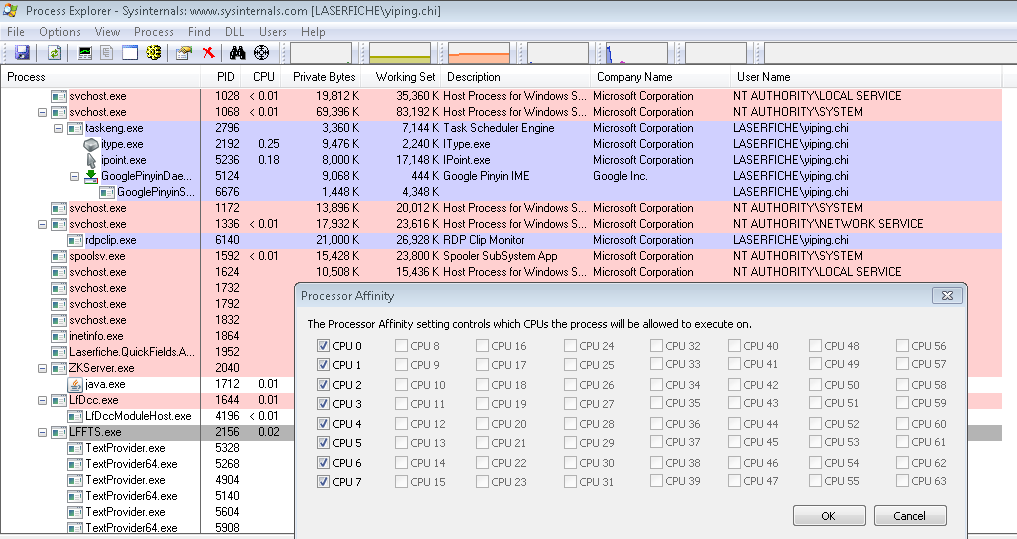The image size is (1017, 539).
Task: Click the GooglePinyinDae... process icon
Action: pyautogui.click(x=91, y=176)
